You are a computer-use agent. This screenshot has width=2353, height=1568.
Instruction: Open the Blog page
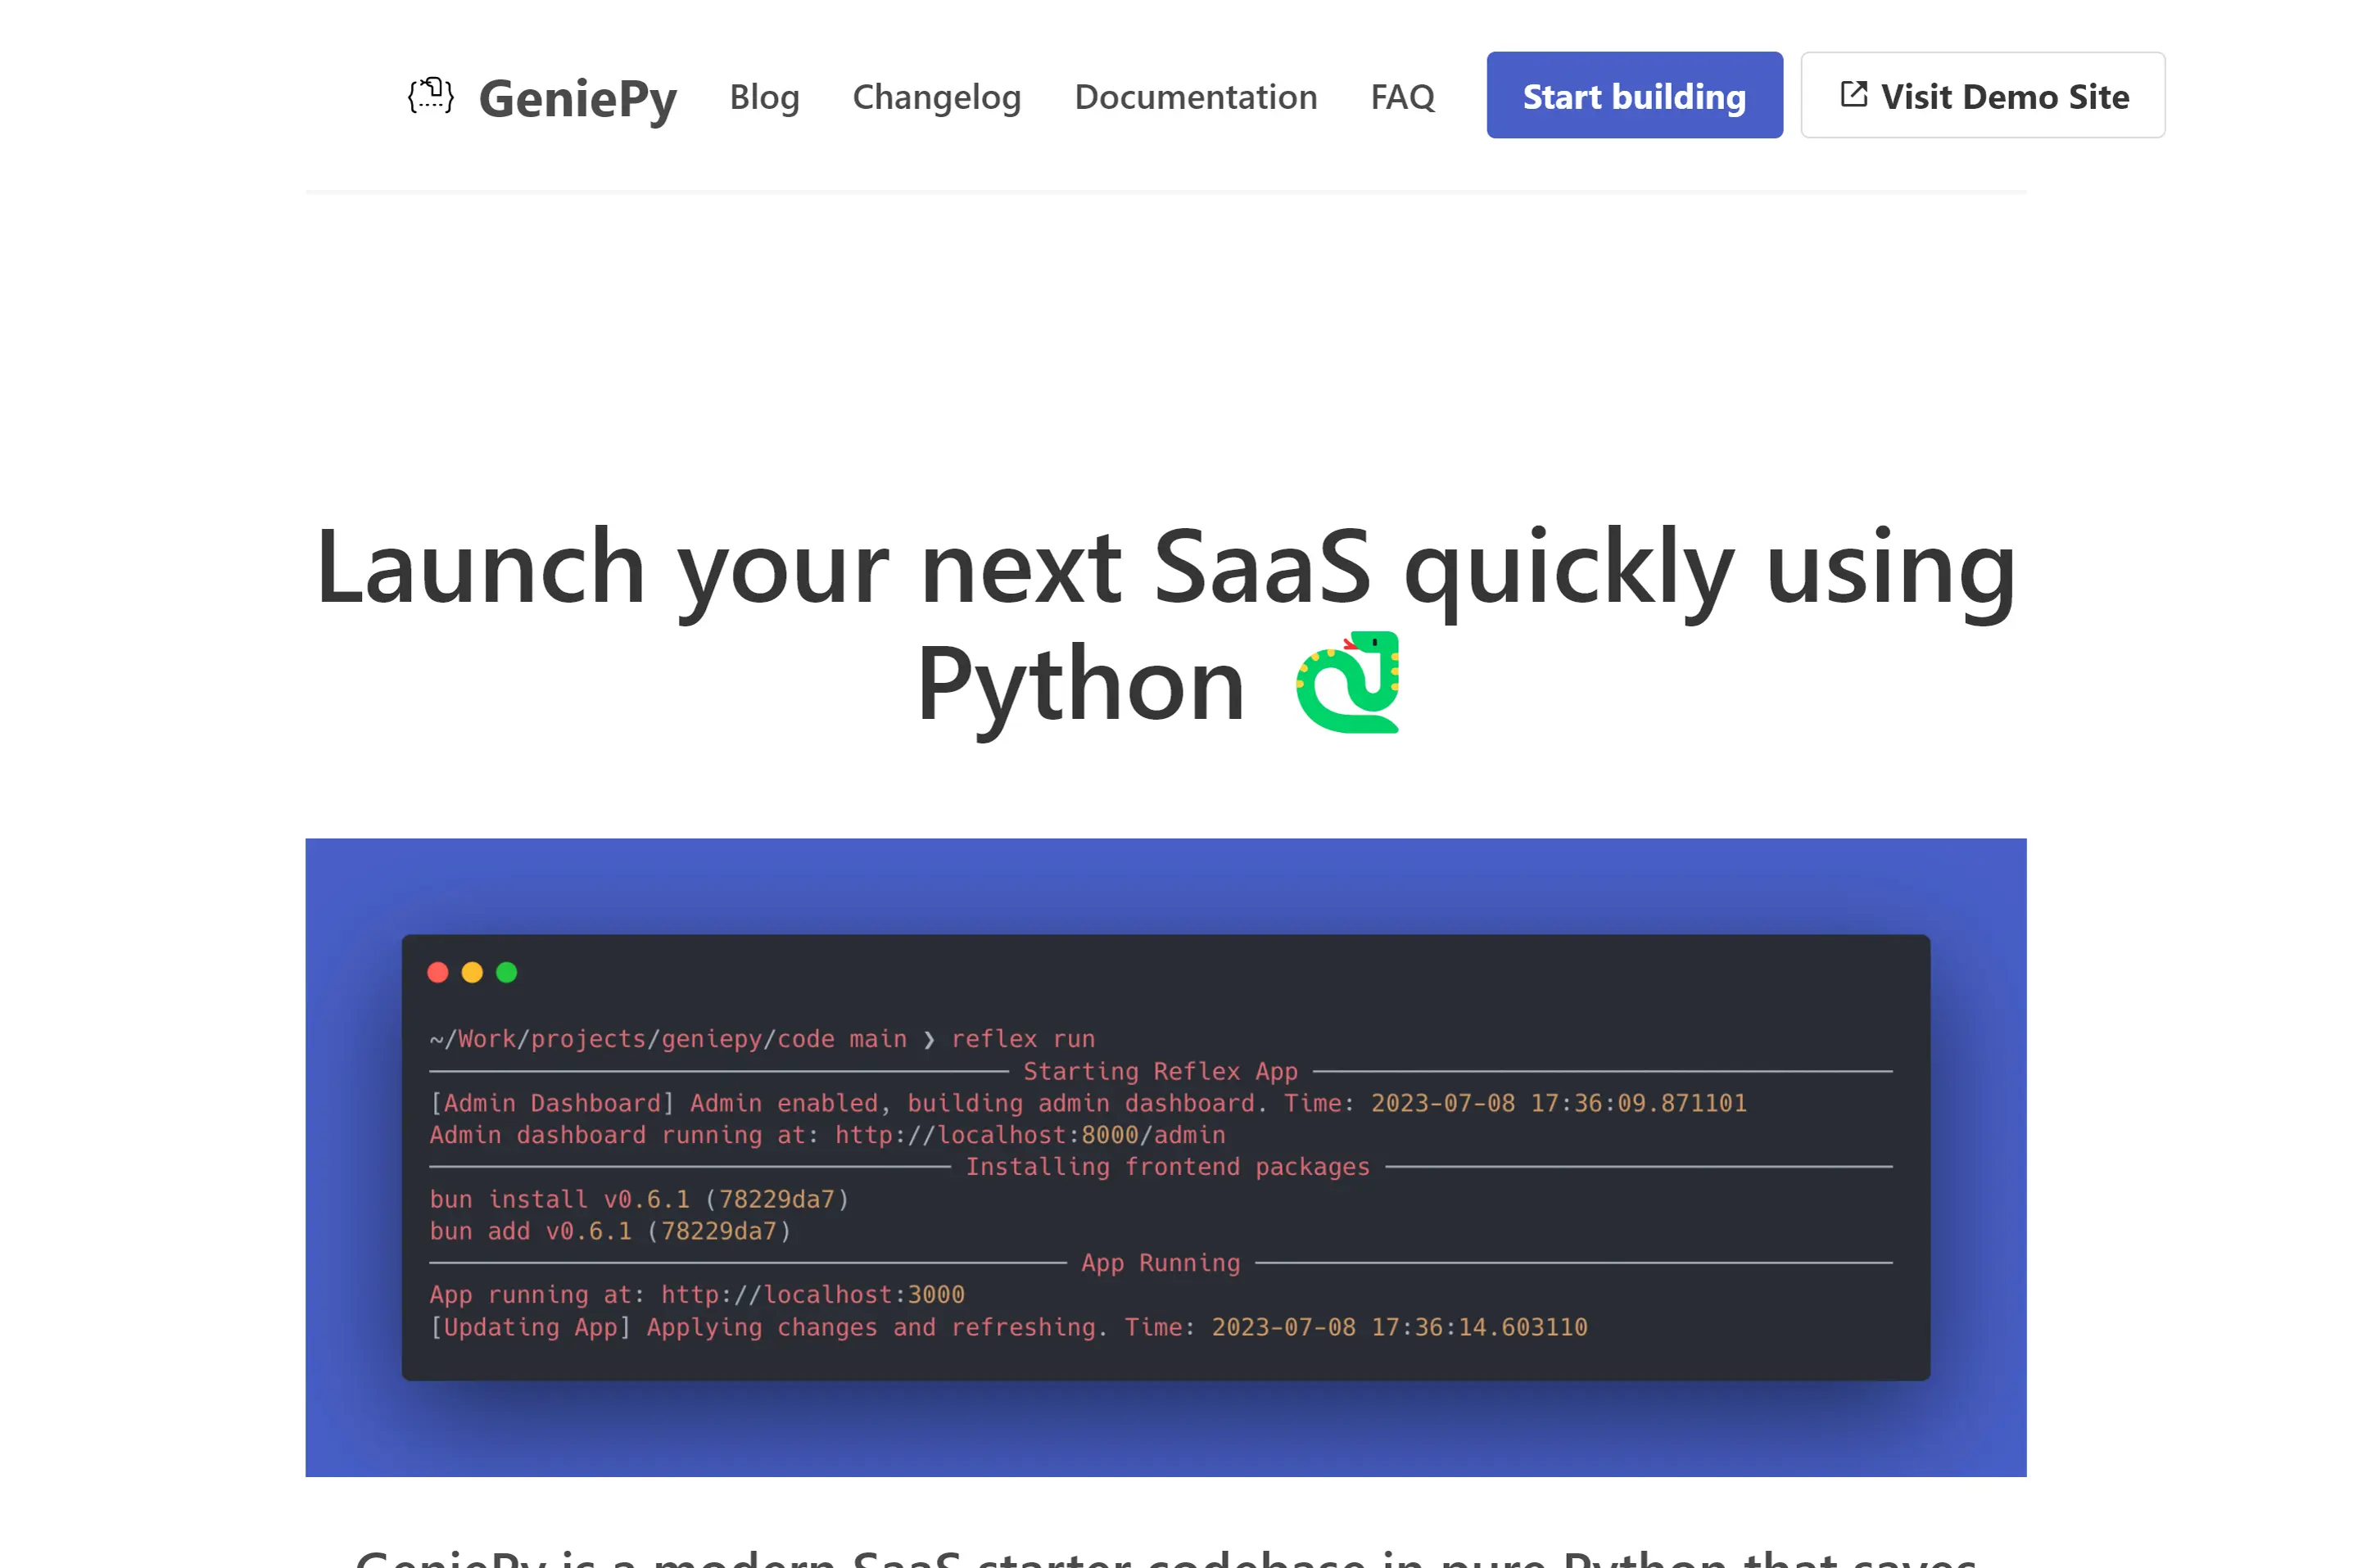(x=764, y=97)
